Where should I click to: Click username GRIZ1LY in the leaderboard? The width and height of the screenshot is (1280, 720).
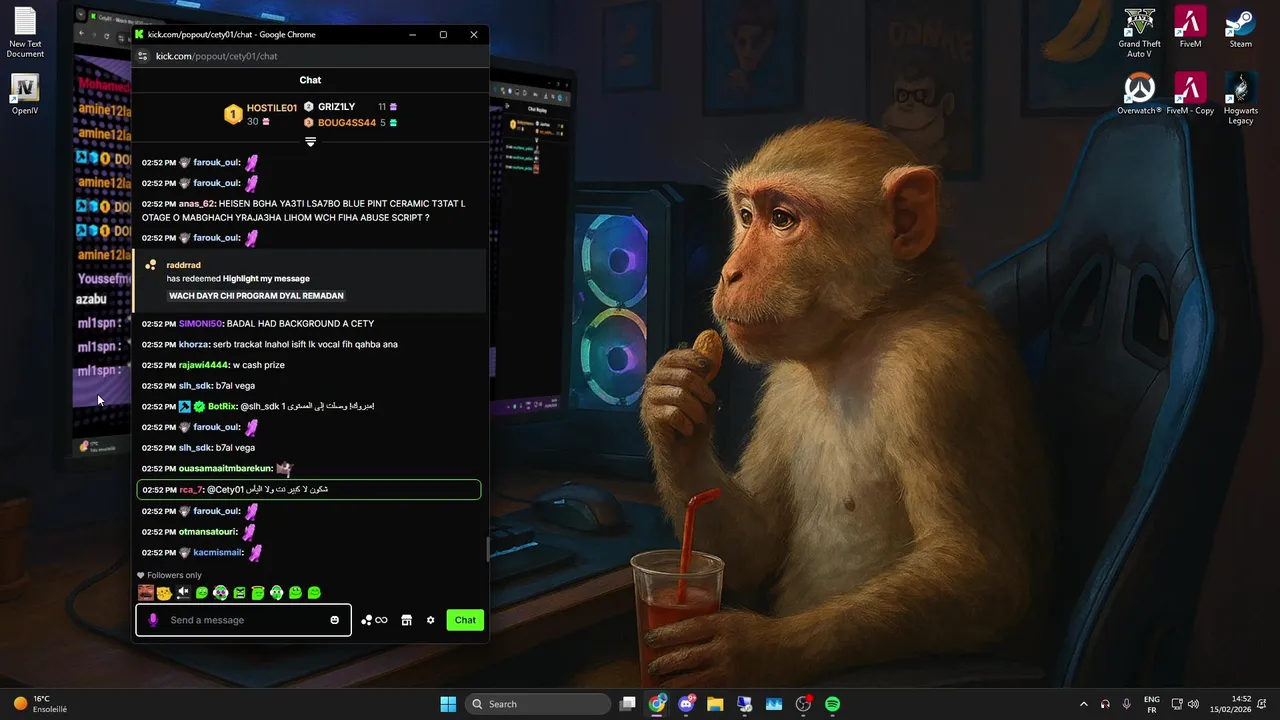337,107
